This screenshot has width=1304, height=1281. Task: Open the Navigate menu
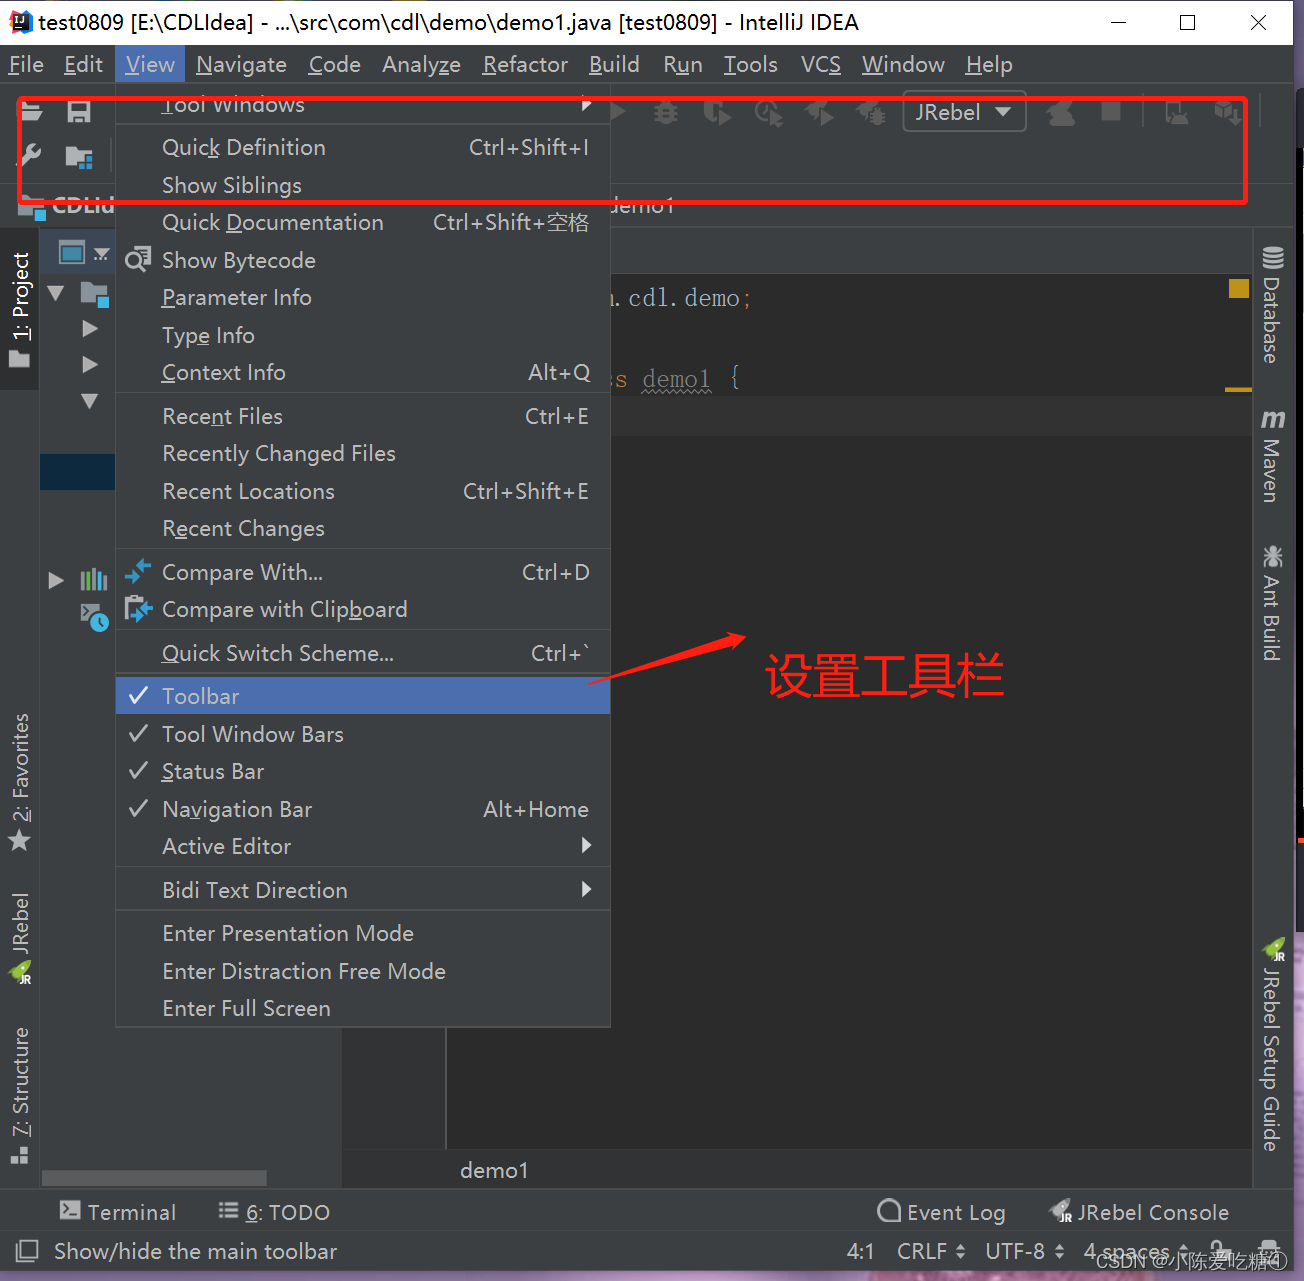click(241, 65)
